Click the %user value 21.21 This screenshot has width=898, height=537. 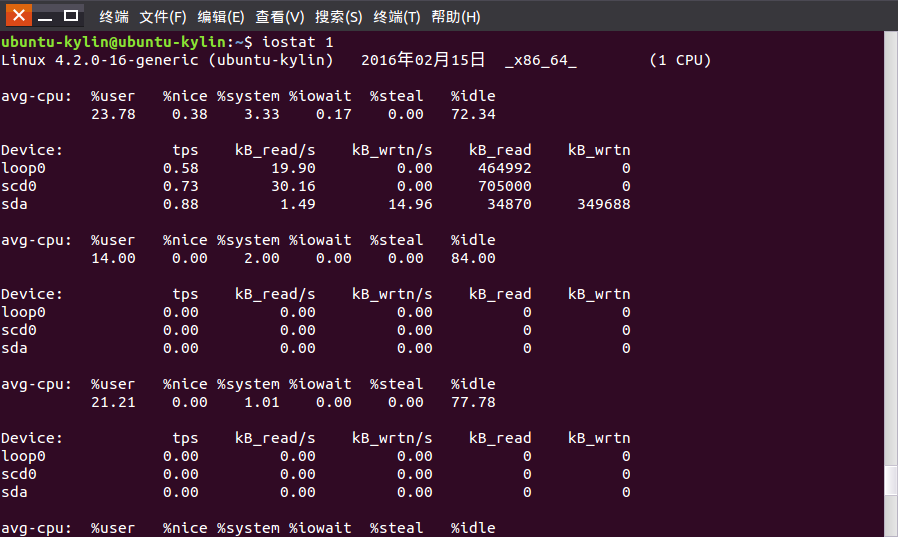pos(113,402)
